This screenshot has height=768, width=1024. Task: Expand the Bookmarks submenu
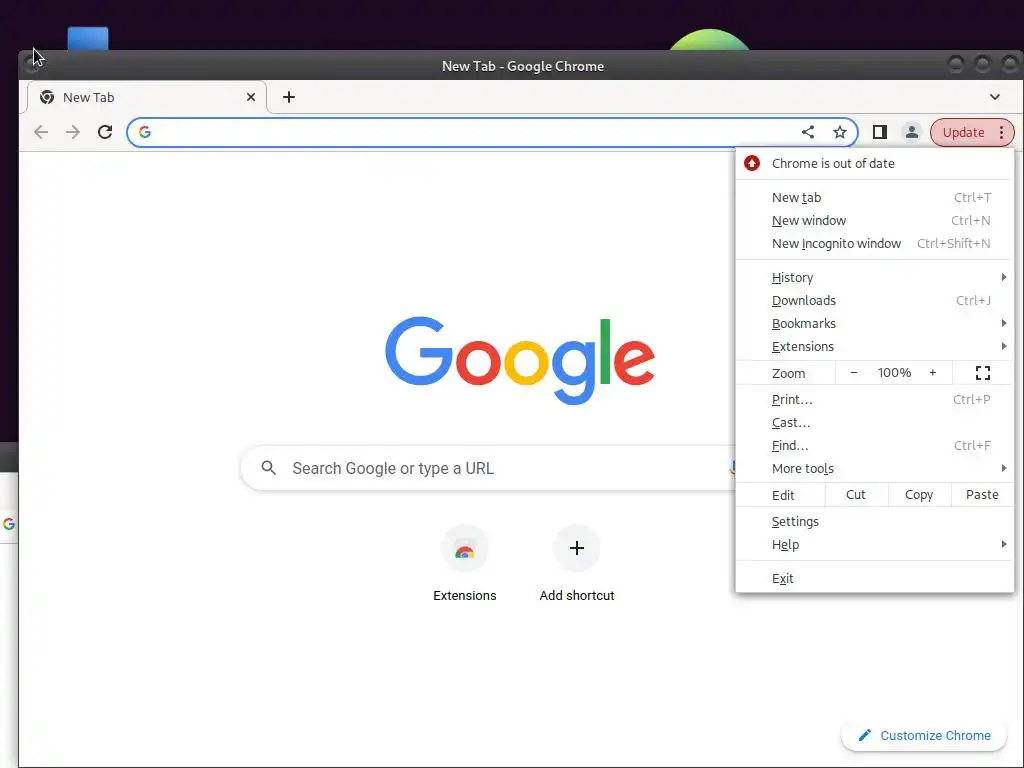[875, 323]
